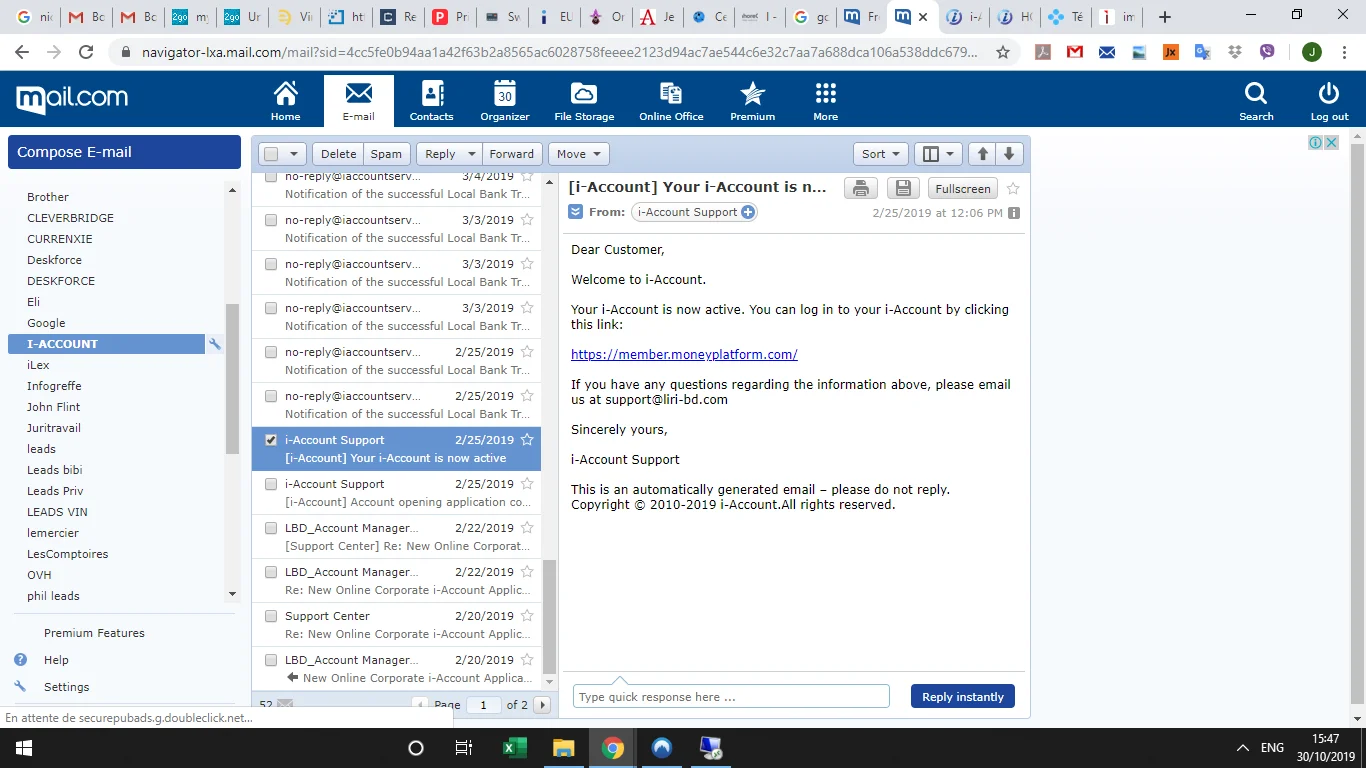Open Google Translate extension icon

[x=1202, y=52]
